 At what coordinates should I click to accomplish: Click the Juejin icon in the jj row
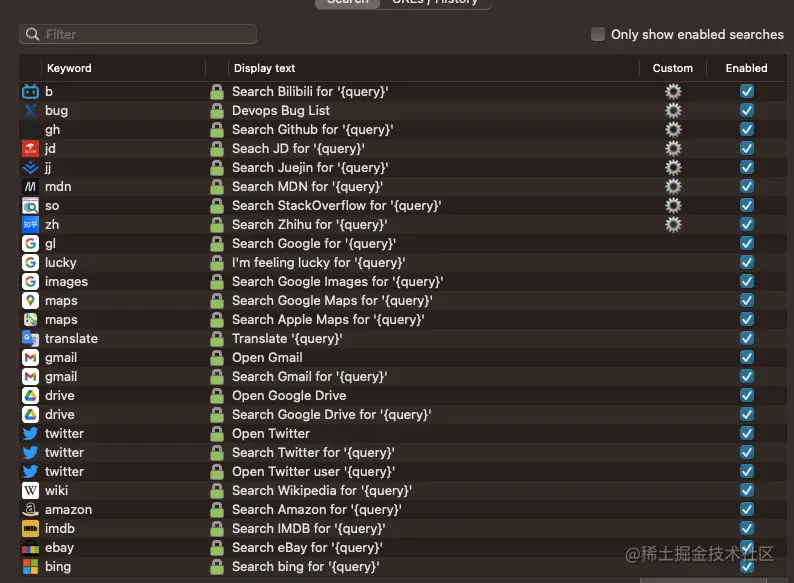pos(30,168)
